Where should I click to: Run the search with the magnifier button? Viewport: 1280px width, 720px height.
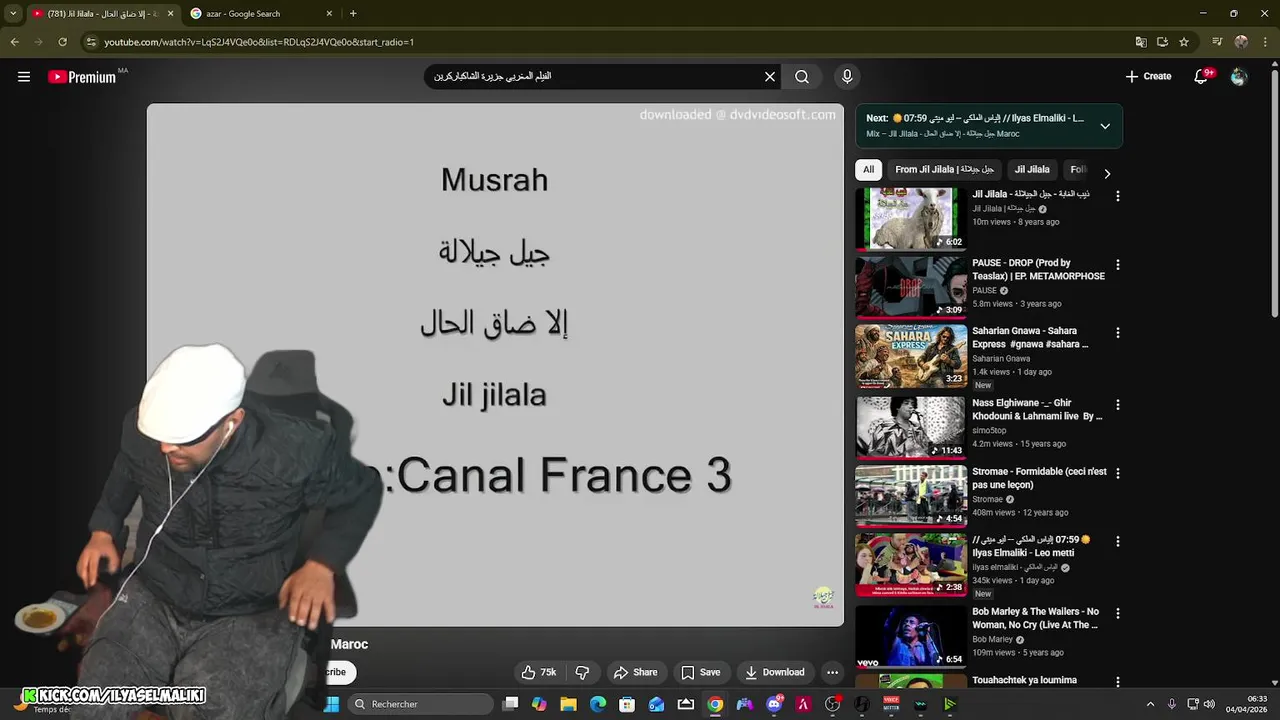(802, 77)
